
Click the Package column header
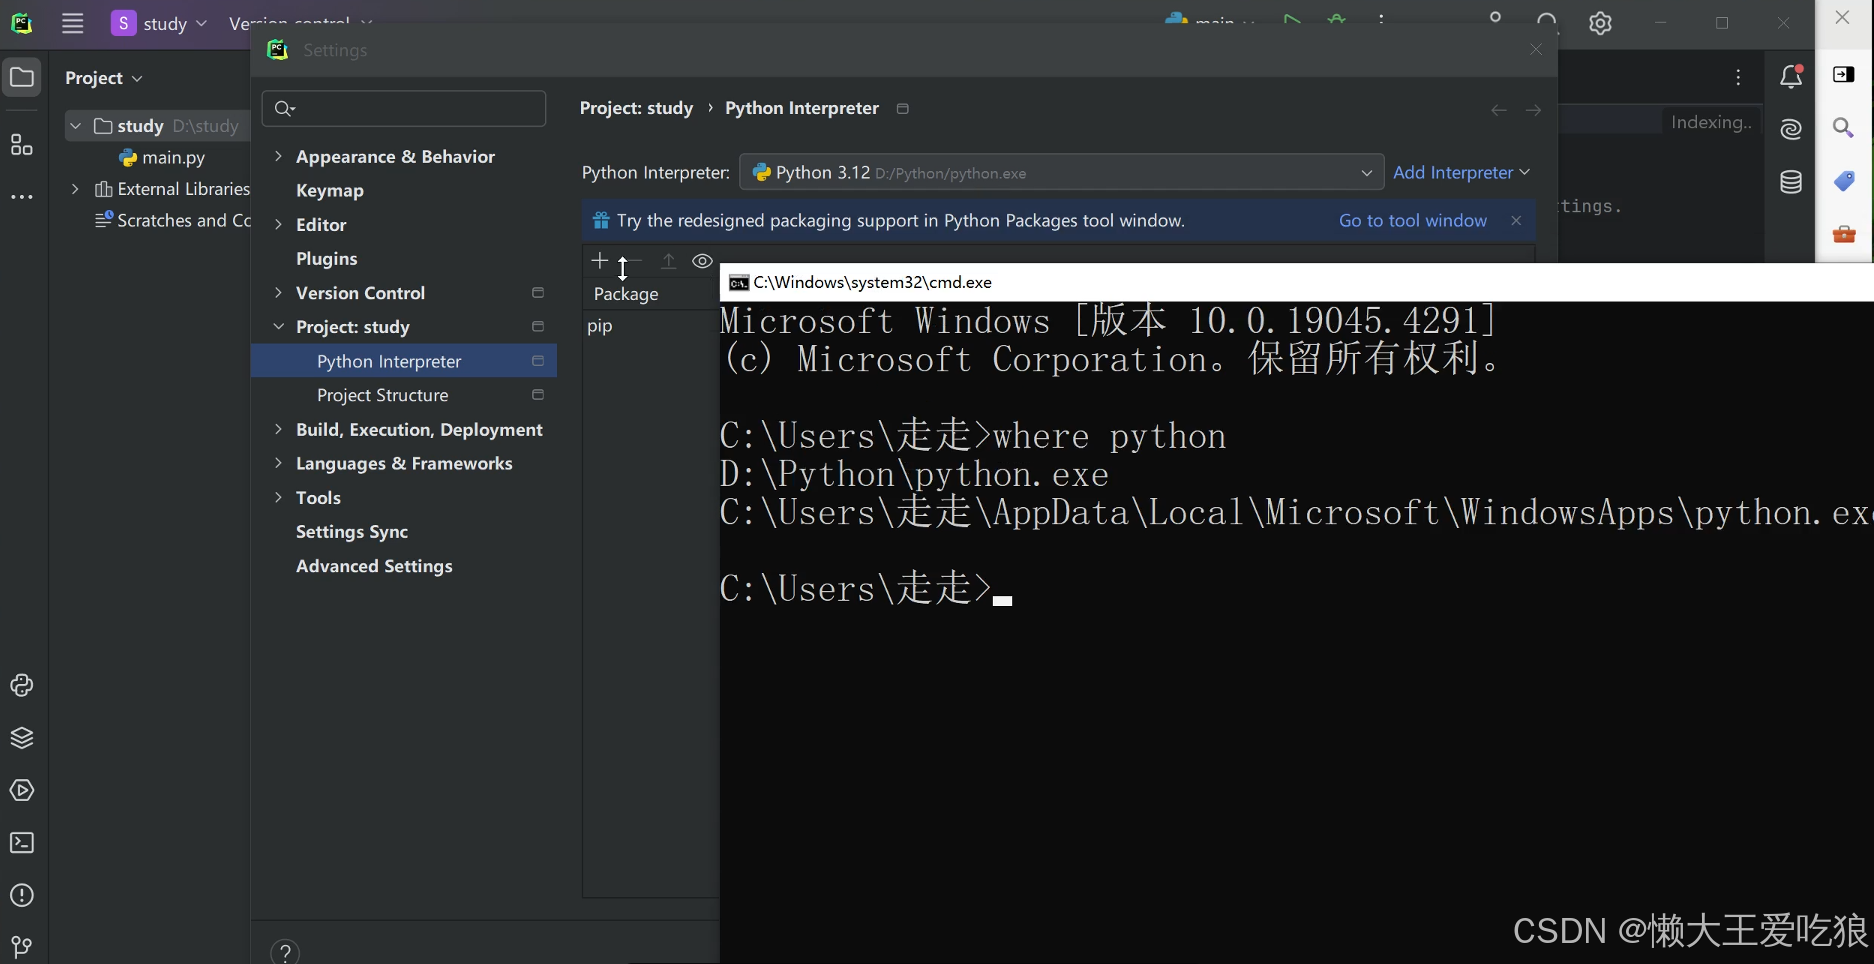coord(626,294)
